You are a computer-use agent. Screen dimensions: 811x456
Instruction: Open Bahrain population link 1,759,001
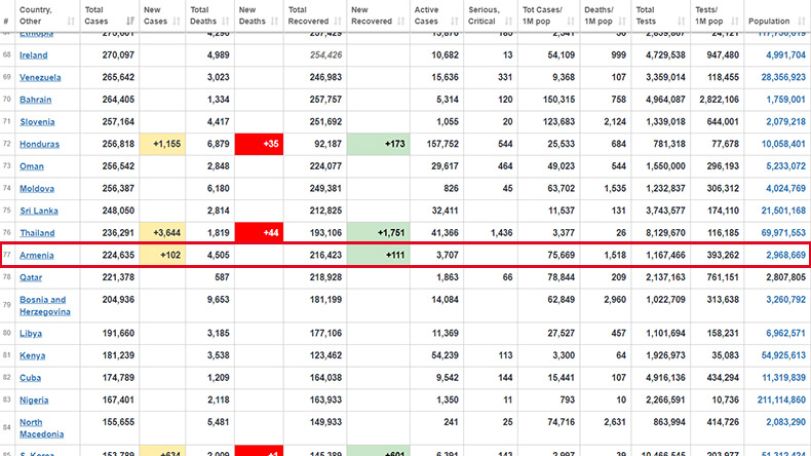[x=786, y=100]
